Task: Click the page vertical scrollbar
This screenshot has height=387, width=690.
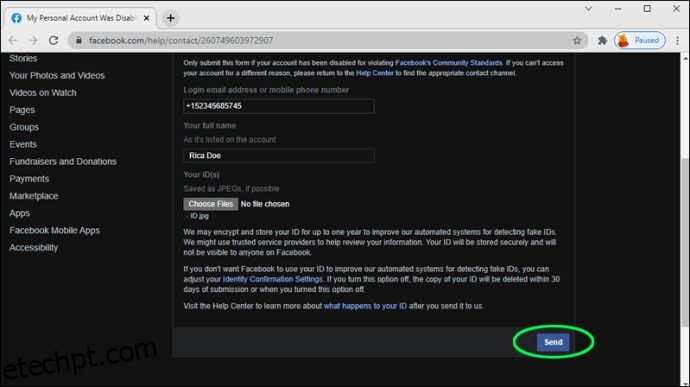Action: (x=685, y=242)
